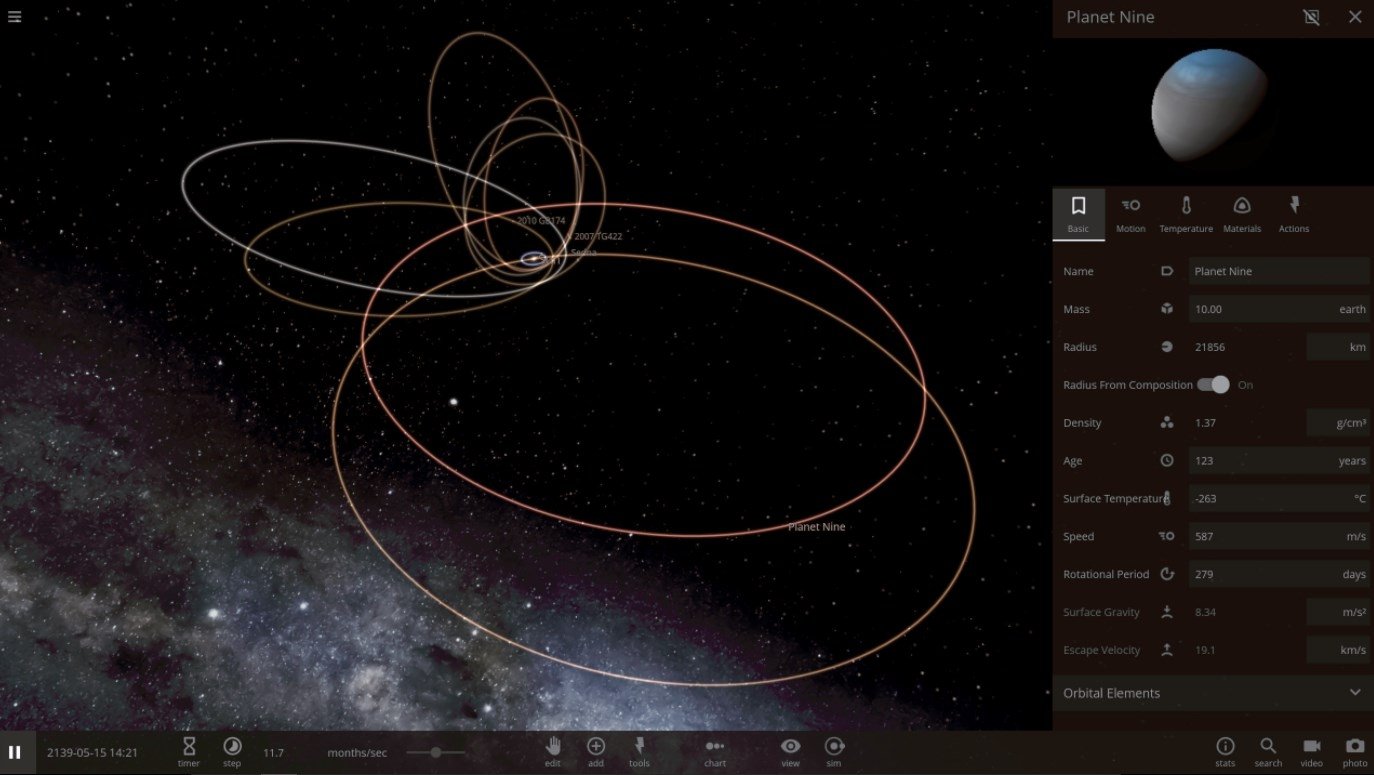Switch to the Temperature tab
Image resolution: width=1374 pixels, height=775 pixels.
[x=1185, y=214]
